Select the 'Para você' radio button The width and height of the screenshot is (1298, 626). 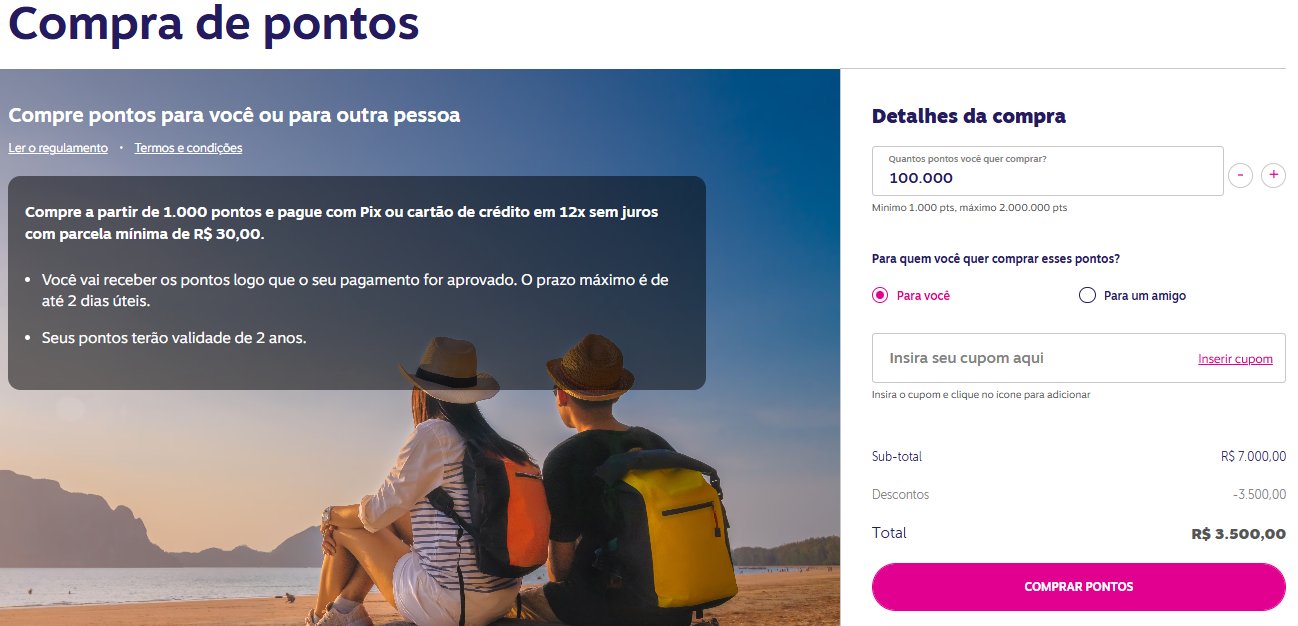point(880,295)
